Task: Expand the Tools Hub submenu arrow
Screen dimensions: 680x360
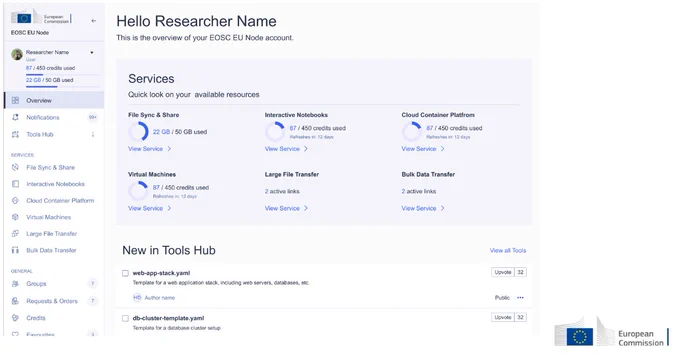Action: [93, 134]
